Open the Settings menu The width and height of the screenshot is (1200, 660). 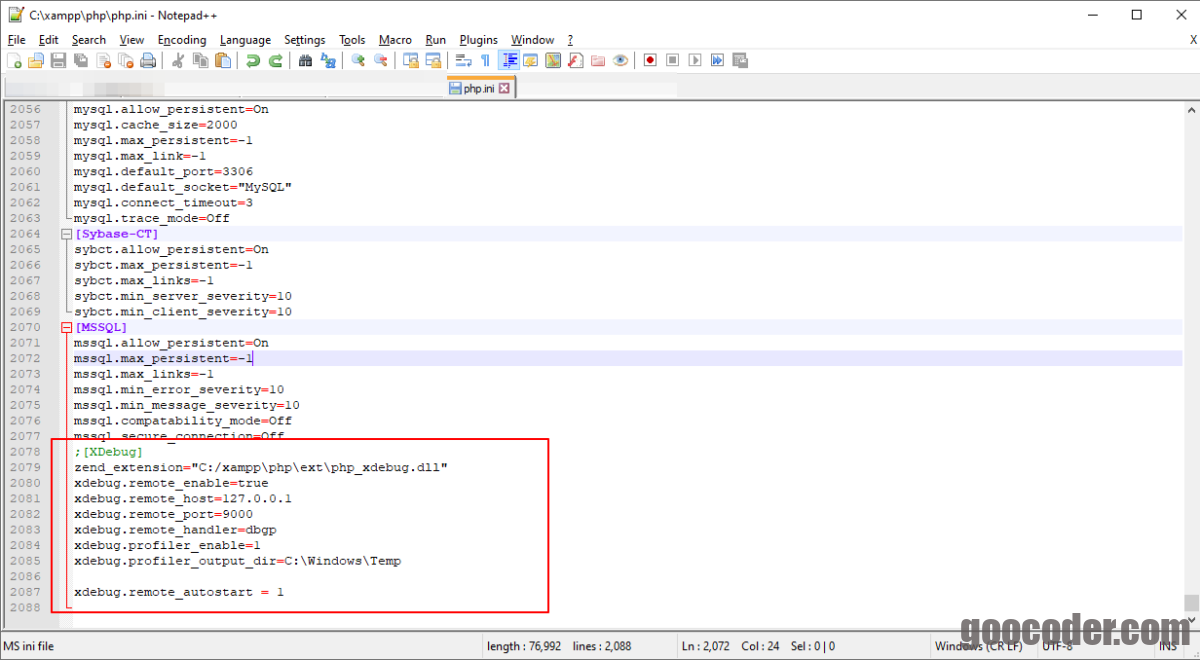pyautogui.click(x=304, y=40)
